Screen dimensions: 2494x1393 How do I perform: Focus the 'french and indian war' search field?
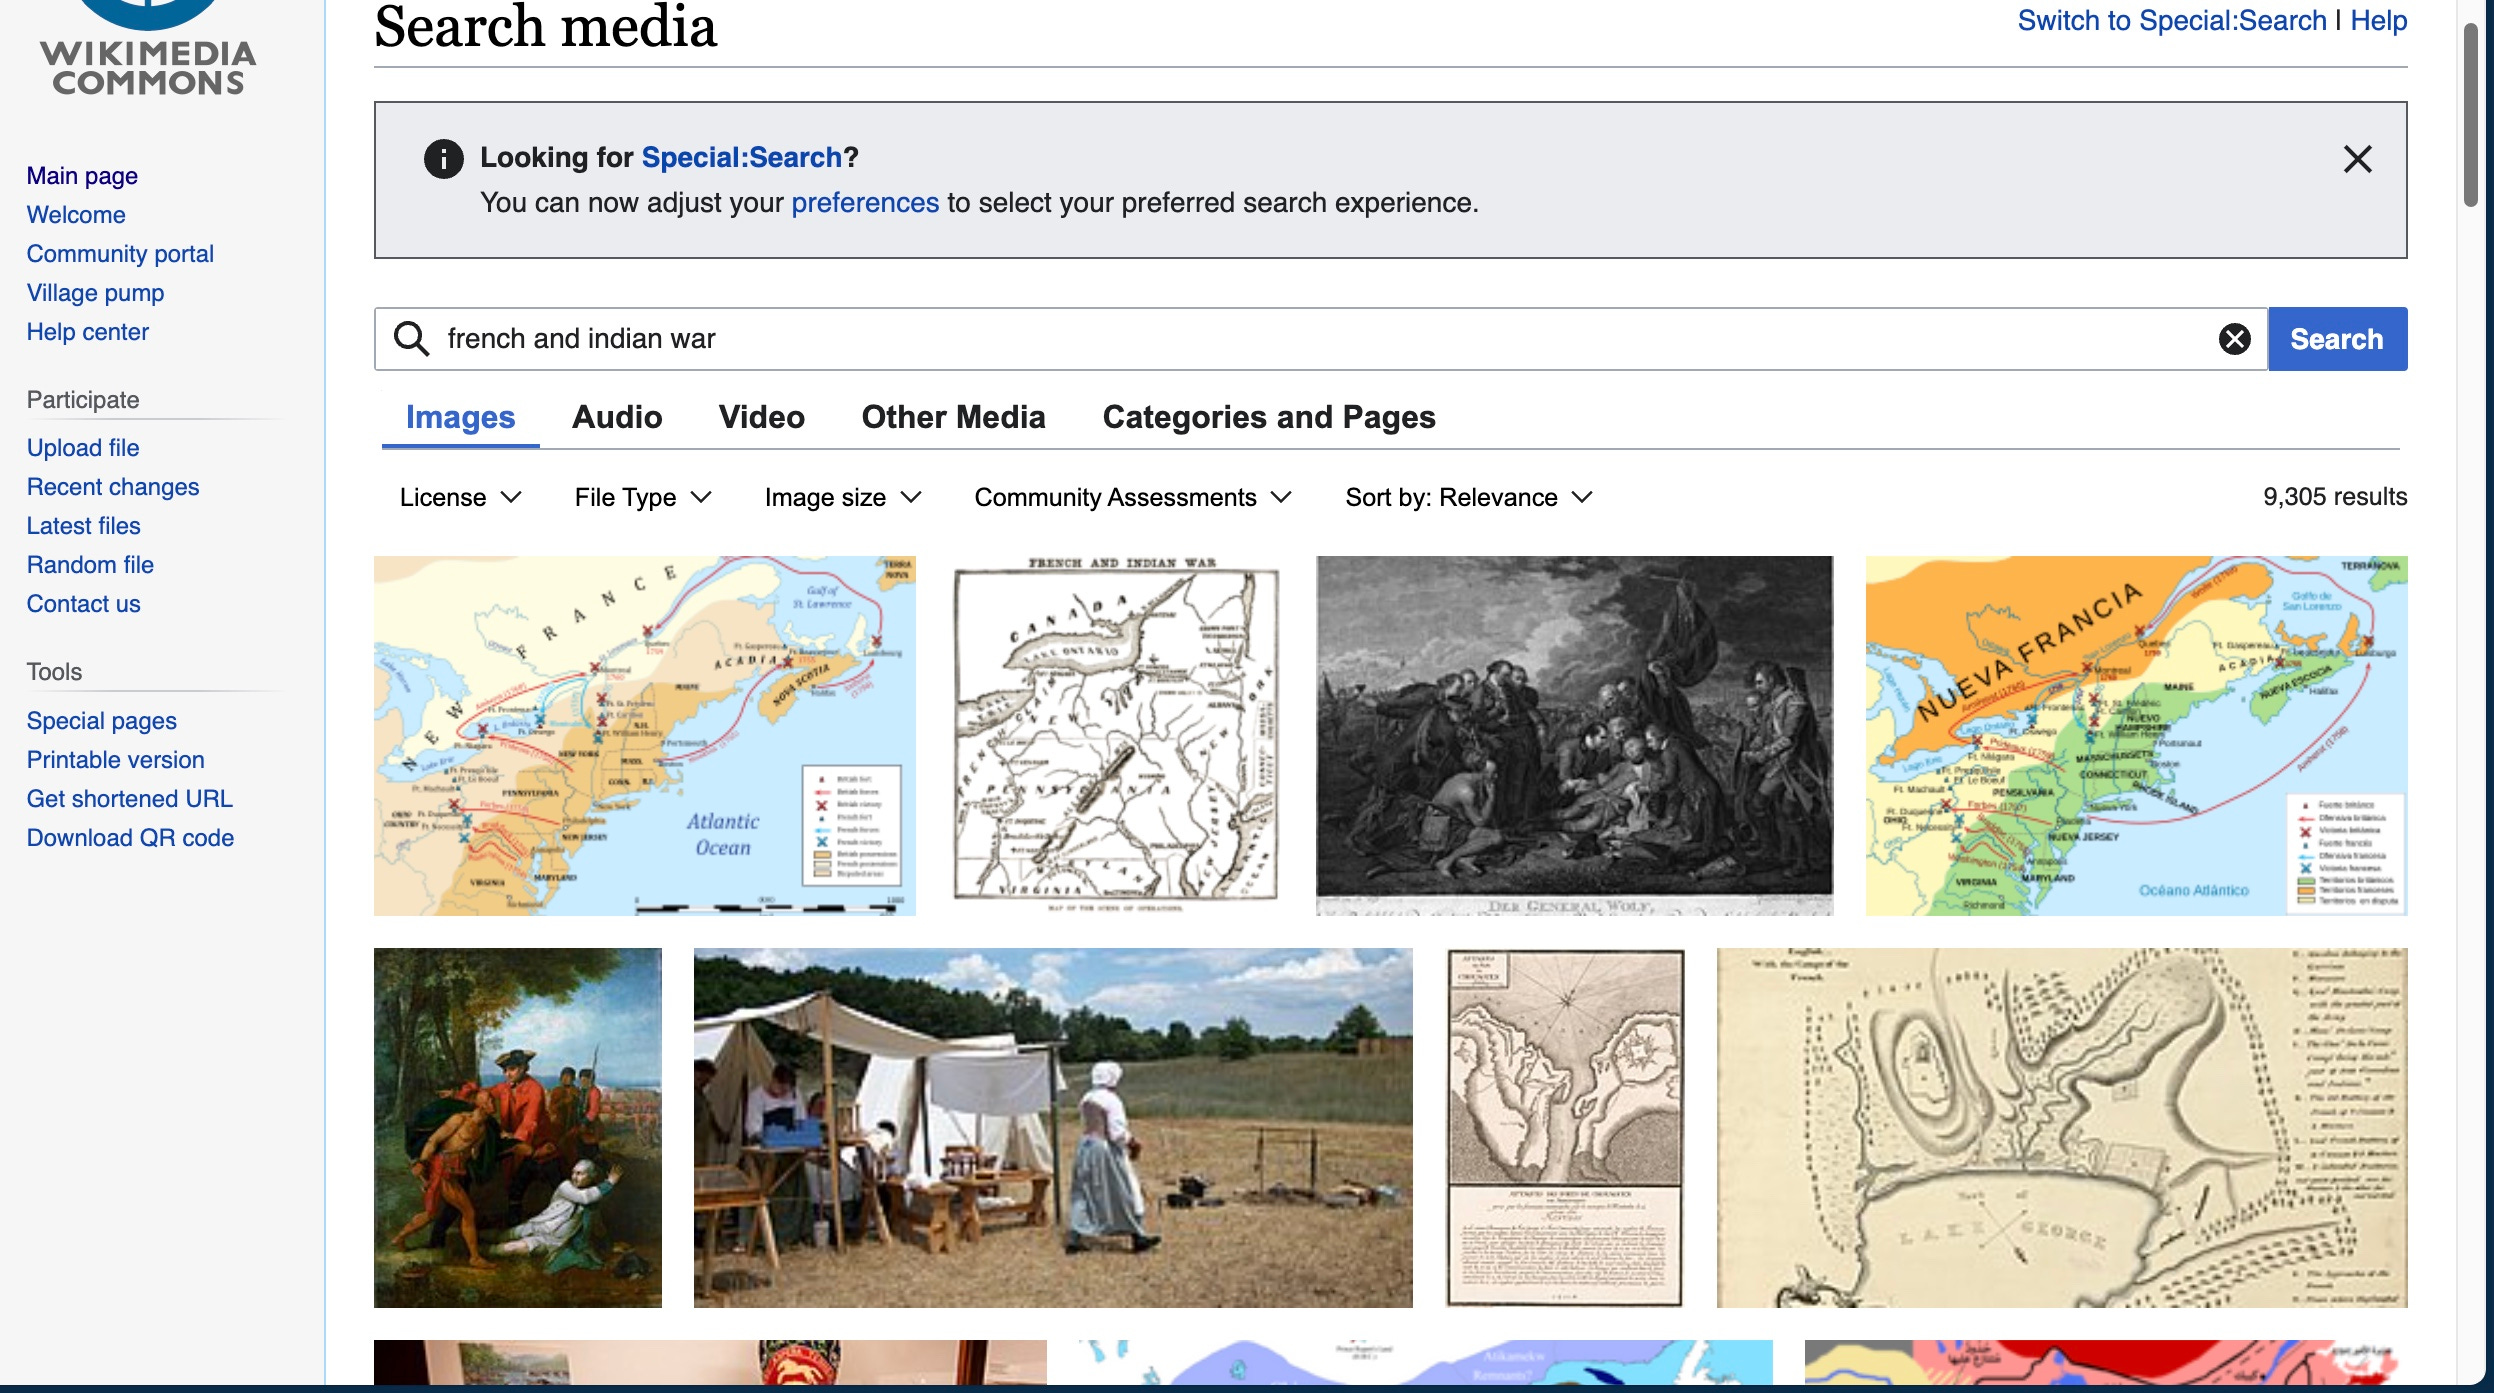(x=1320, y=339)
